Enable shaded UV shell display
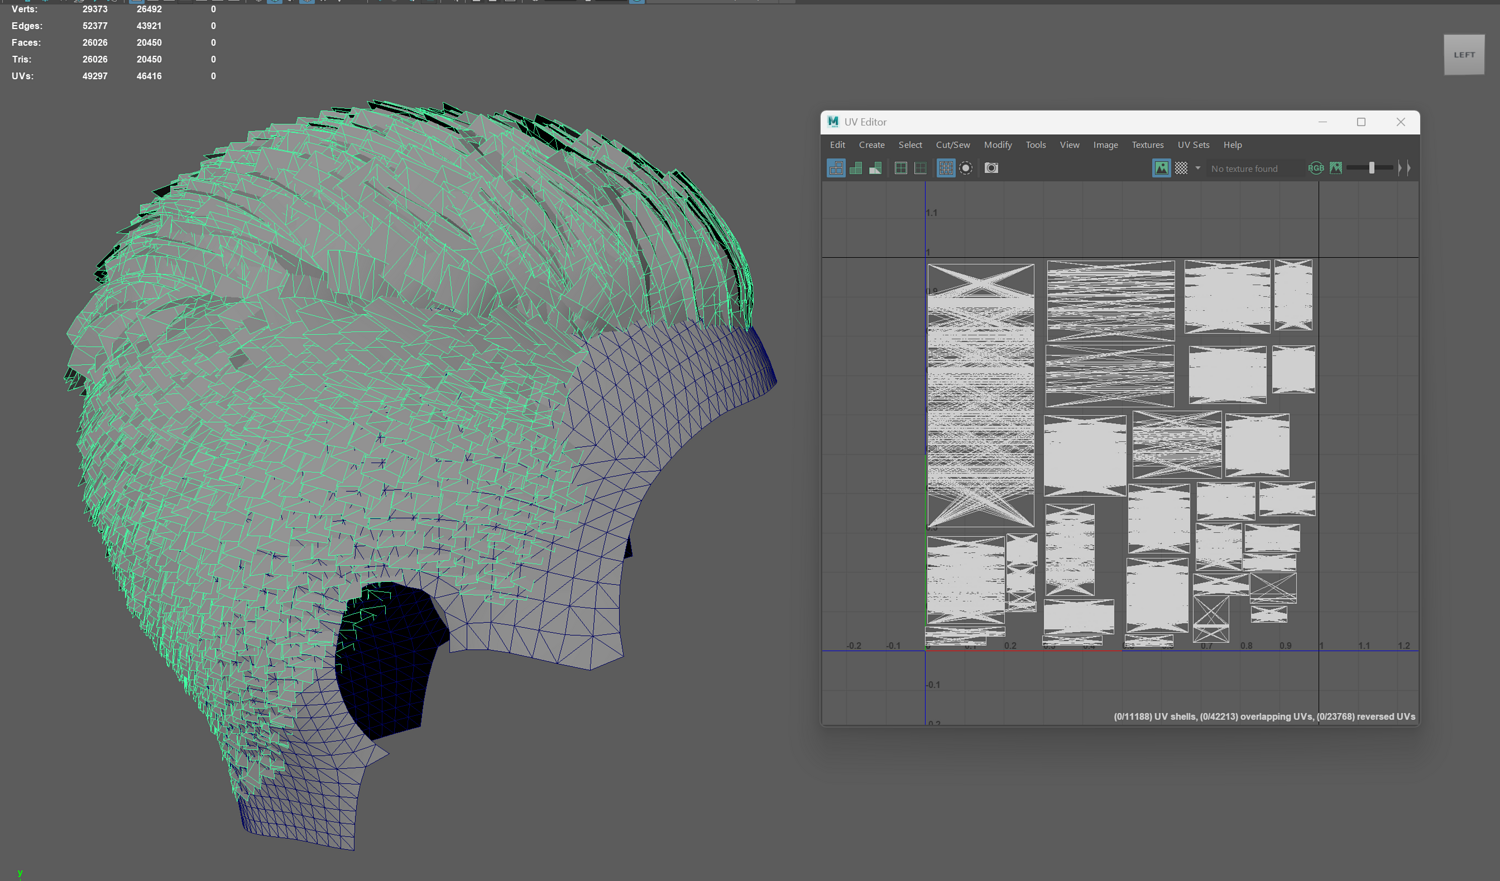Image resolution: width=1500 pixels, height=881 pixels. tap(856, 168)
